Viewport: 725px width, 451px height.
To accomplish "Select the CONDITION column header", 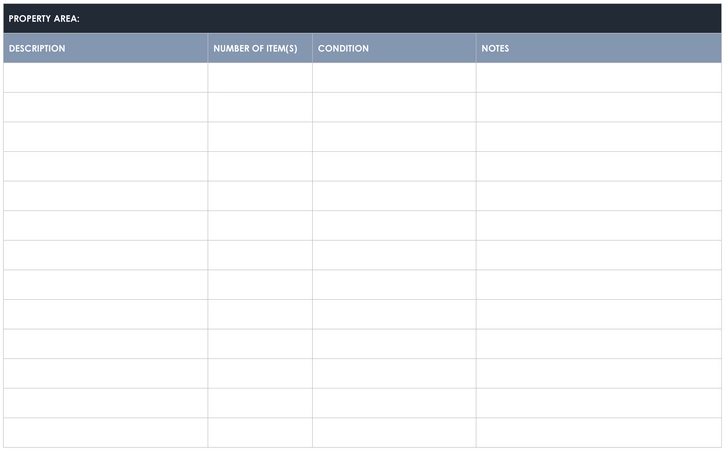I will [x=394, y=48].
